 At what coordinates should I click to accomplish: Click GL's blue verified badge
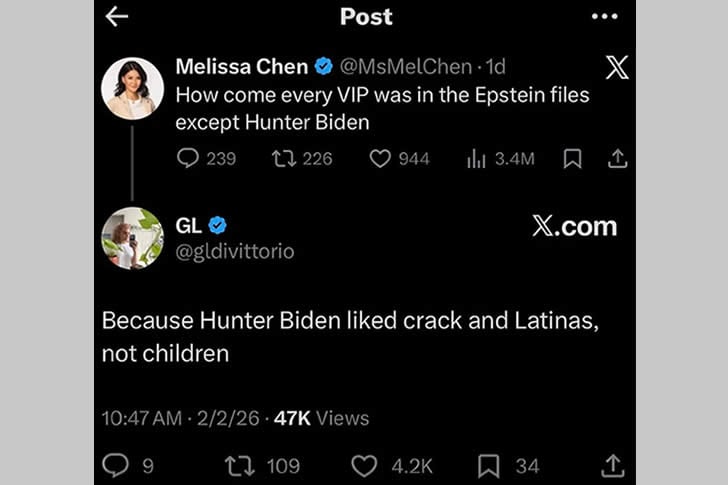(217, 226)
